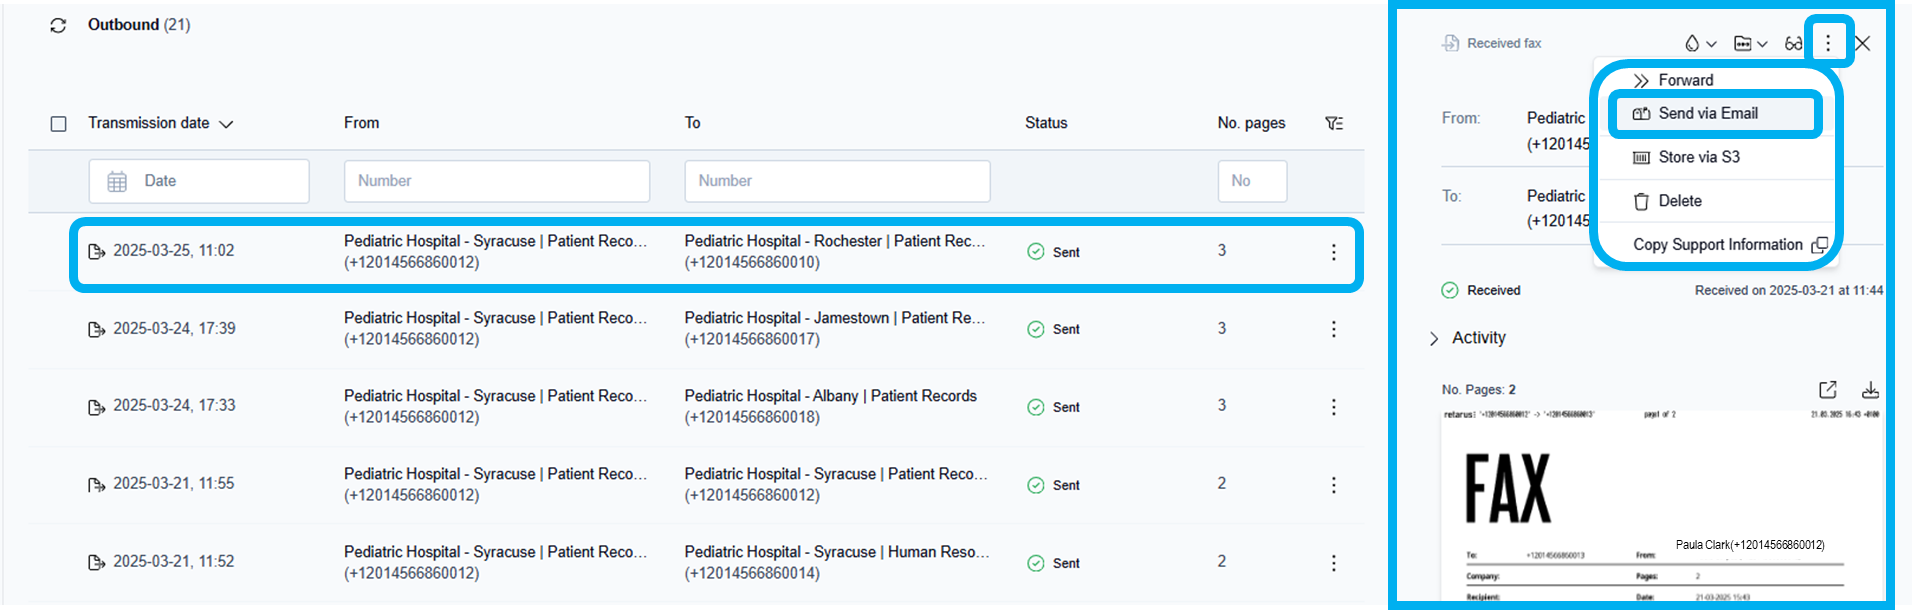The height and width of the screenshot is (610, 1912).
Task: Refresh the Outbound fax list
Action: click(58, 25)
